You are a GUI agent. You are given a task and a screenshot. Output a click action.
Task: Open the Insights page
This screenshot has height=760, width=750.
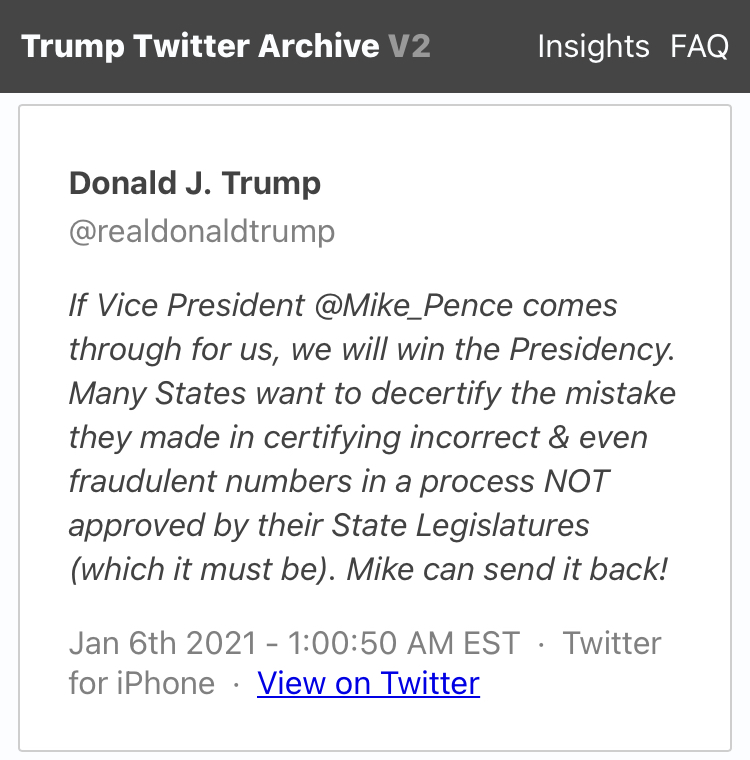[x=593, y=47]
